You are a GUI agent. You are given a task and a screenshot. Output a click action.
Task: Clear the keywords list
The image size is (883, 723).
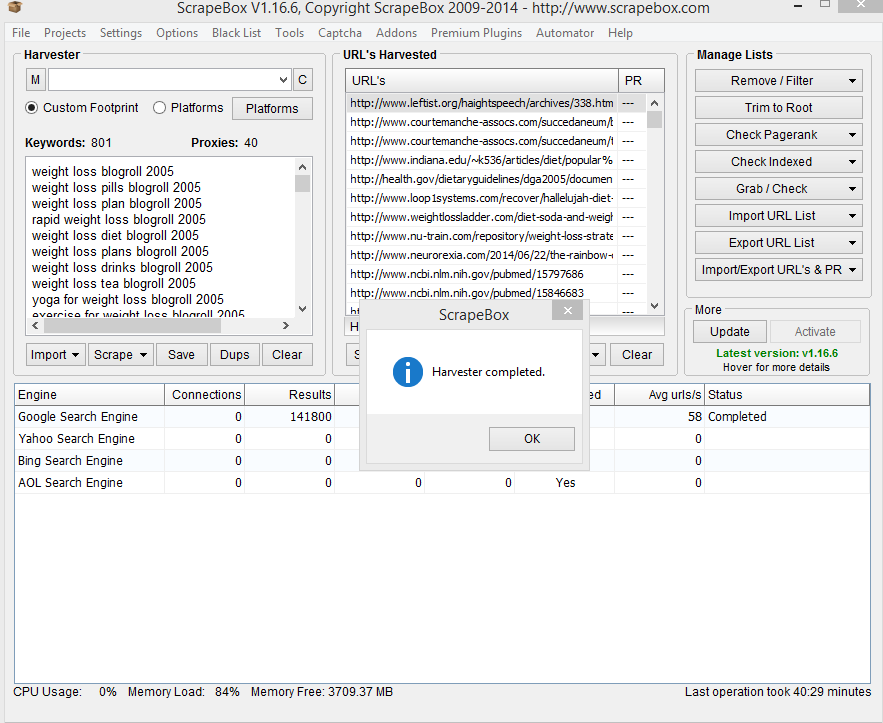[x=287, y=355]
